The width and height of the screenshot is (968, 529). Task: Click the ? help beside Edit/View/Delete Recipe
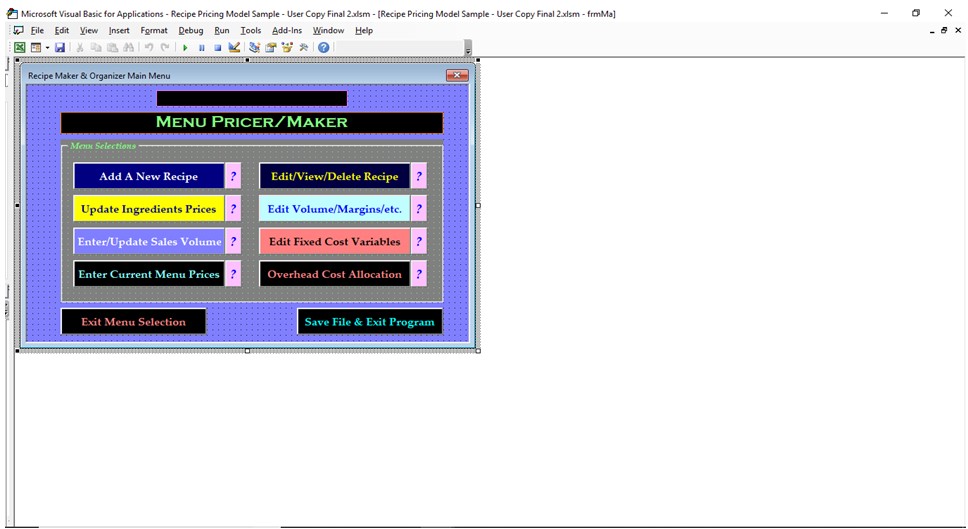pyautogui.click(x=419, y=176)
